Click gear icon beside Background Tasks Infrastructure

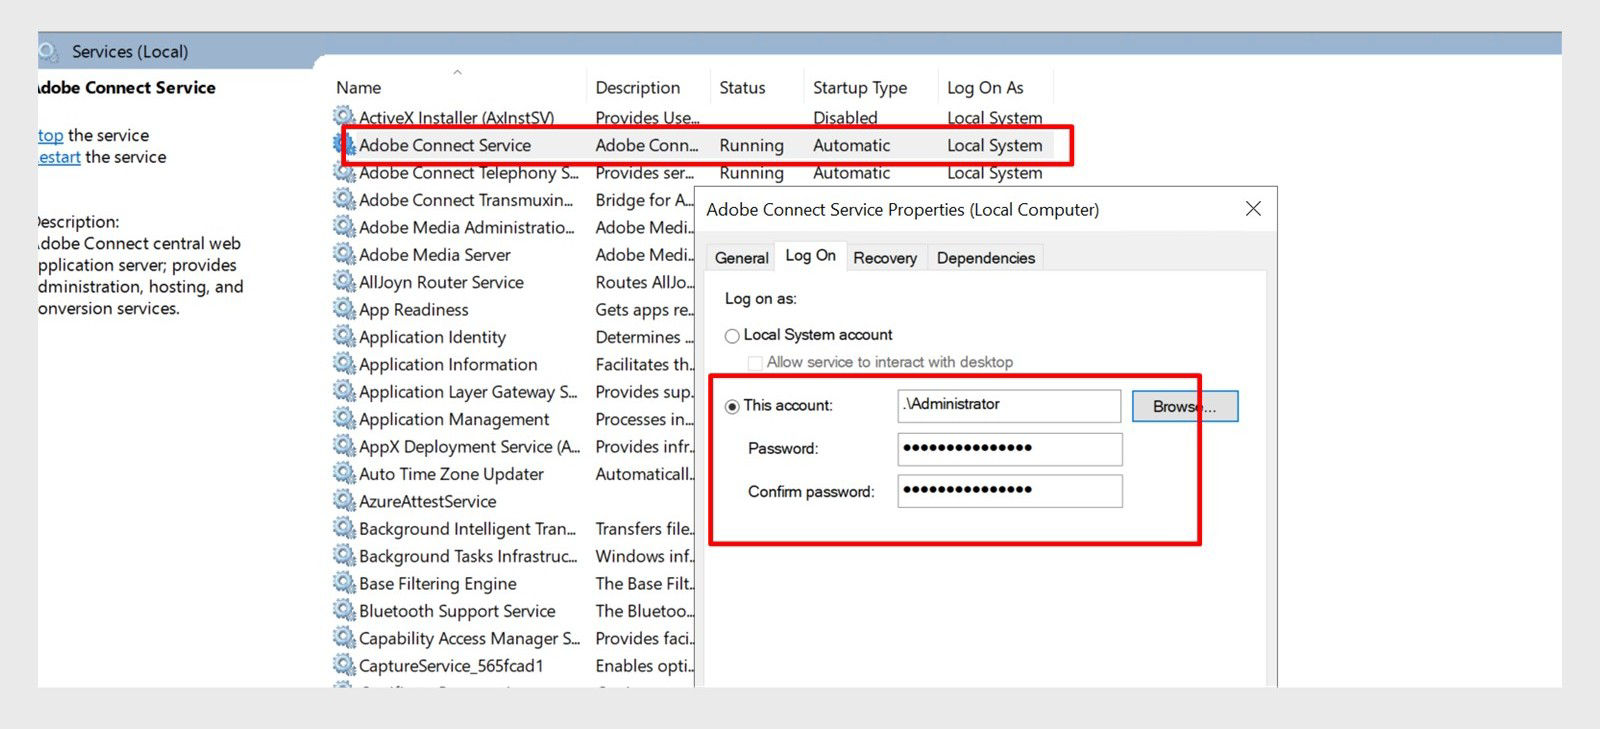[344, 556]
